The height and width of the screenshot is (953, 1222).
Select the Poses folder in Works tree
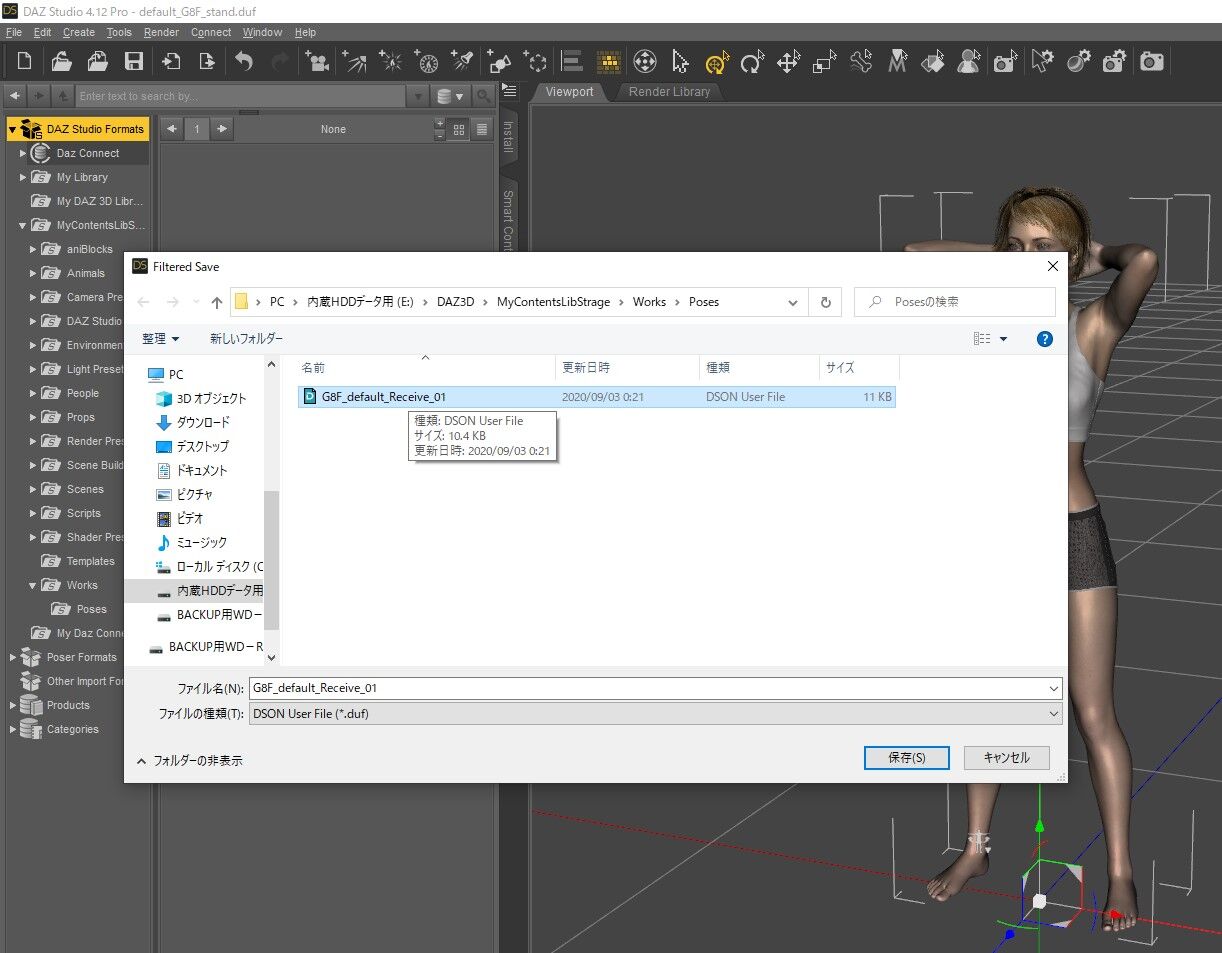91,609
